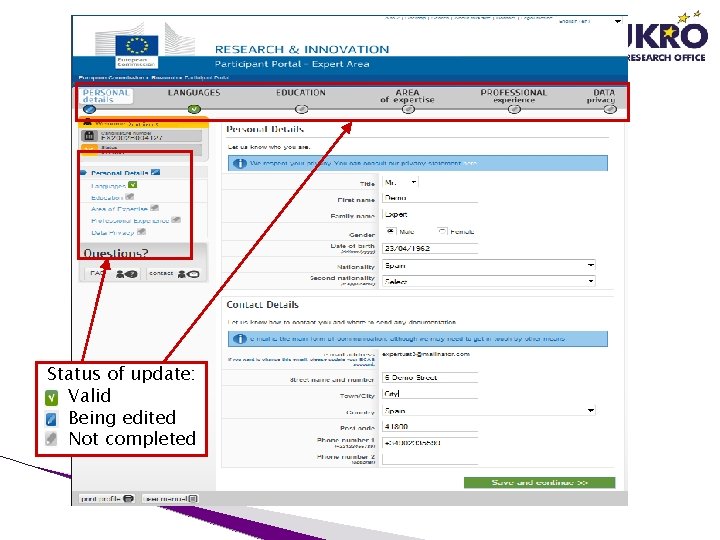This screenshot has height=540, width=720.
Task: Click the privacy statement link in blue notice
Action: [x=470, y=163]
